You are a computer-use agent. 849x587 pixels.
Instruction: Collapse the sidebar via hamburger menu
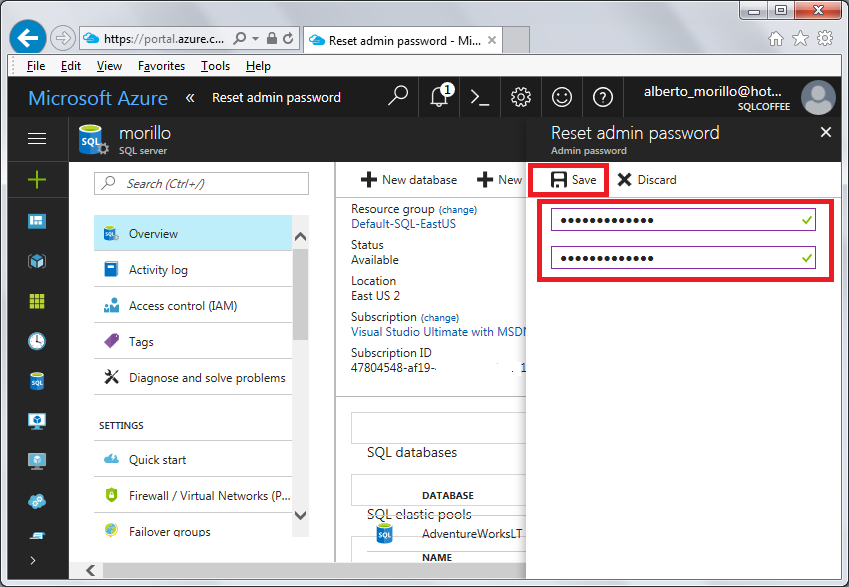coord(37,138)
